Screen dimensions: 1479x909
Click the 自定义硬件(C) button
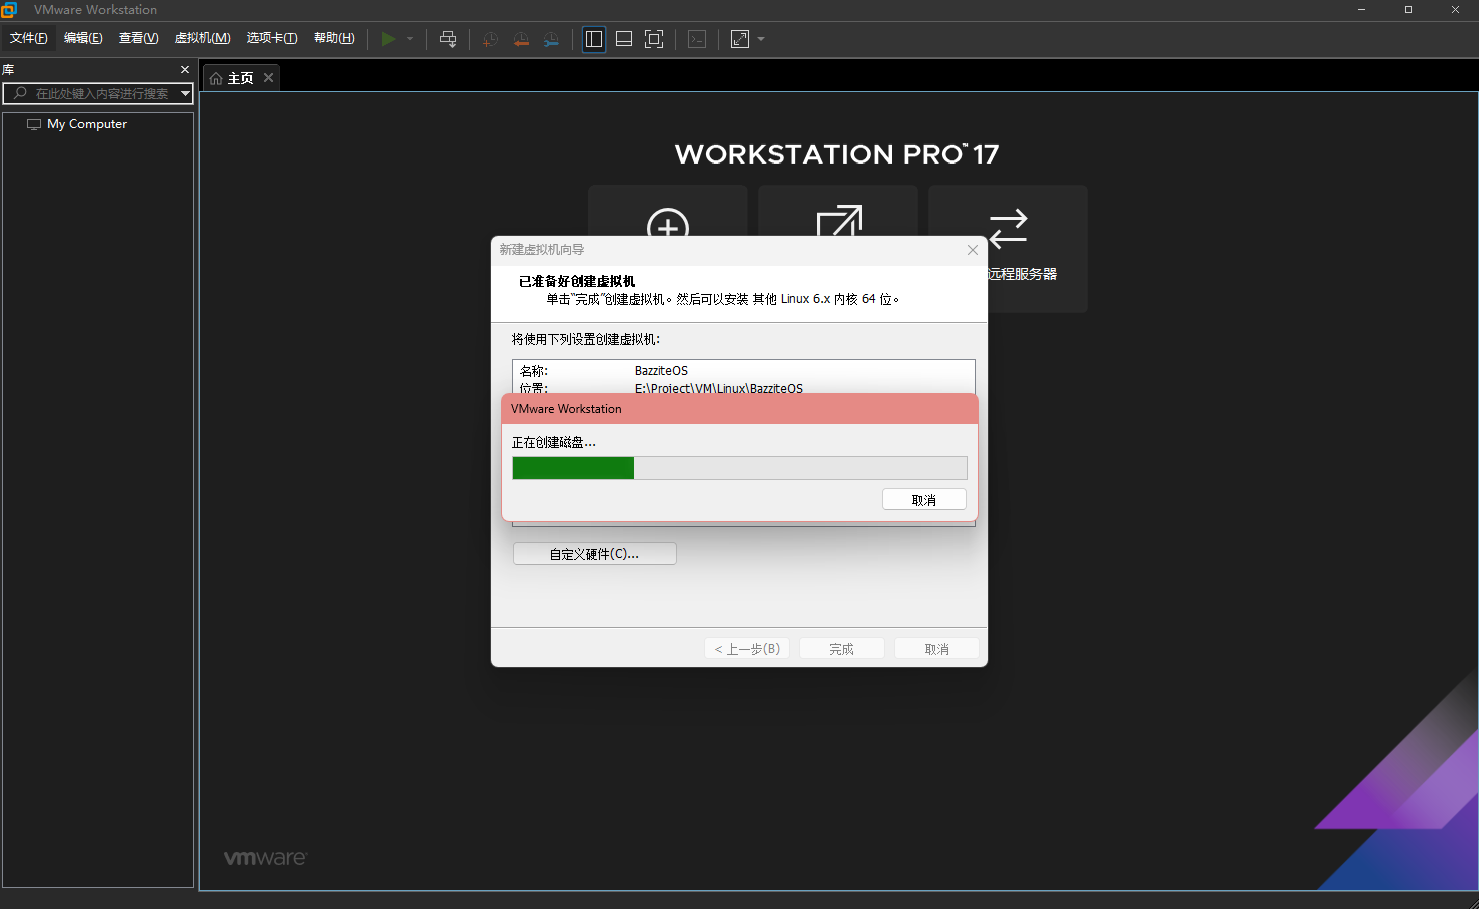click(594, 553)
